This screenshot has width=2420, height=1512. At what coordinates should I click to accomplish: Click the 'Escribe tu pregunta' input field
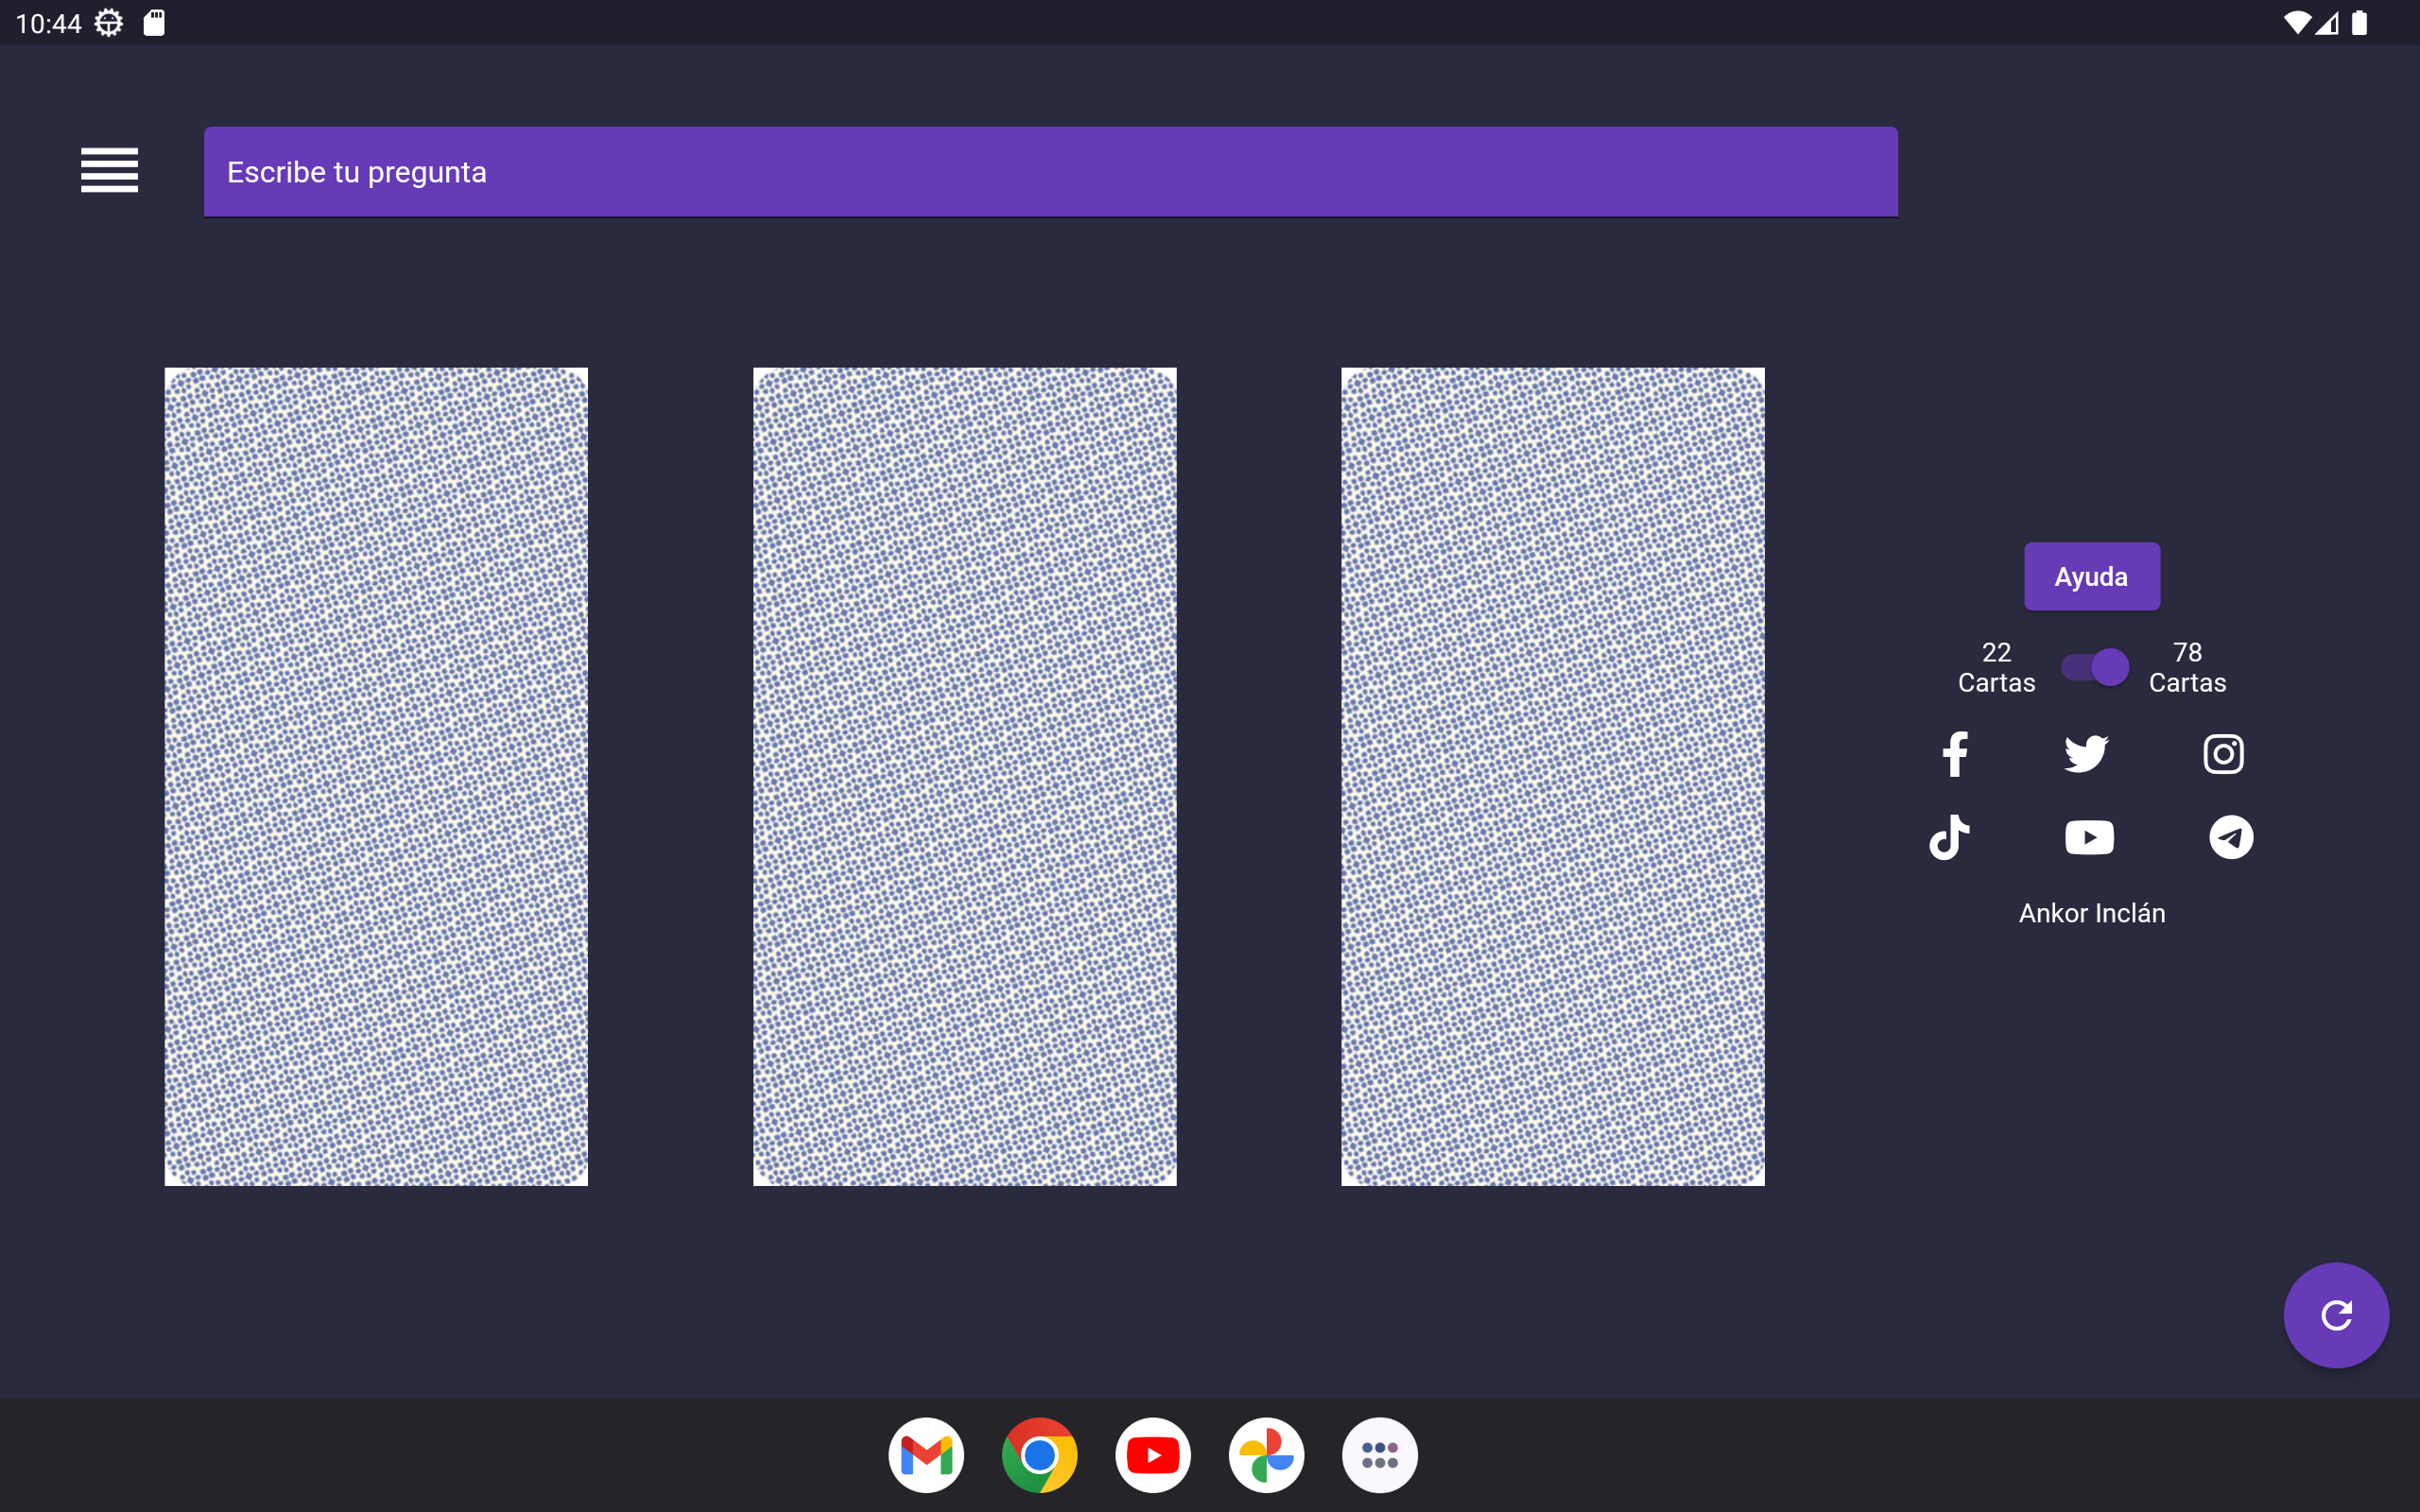1050,171
